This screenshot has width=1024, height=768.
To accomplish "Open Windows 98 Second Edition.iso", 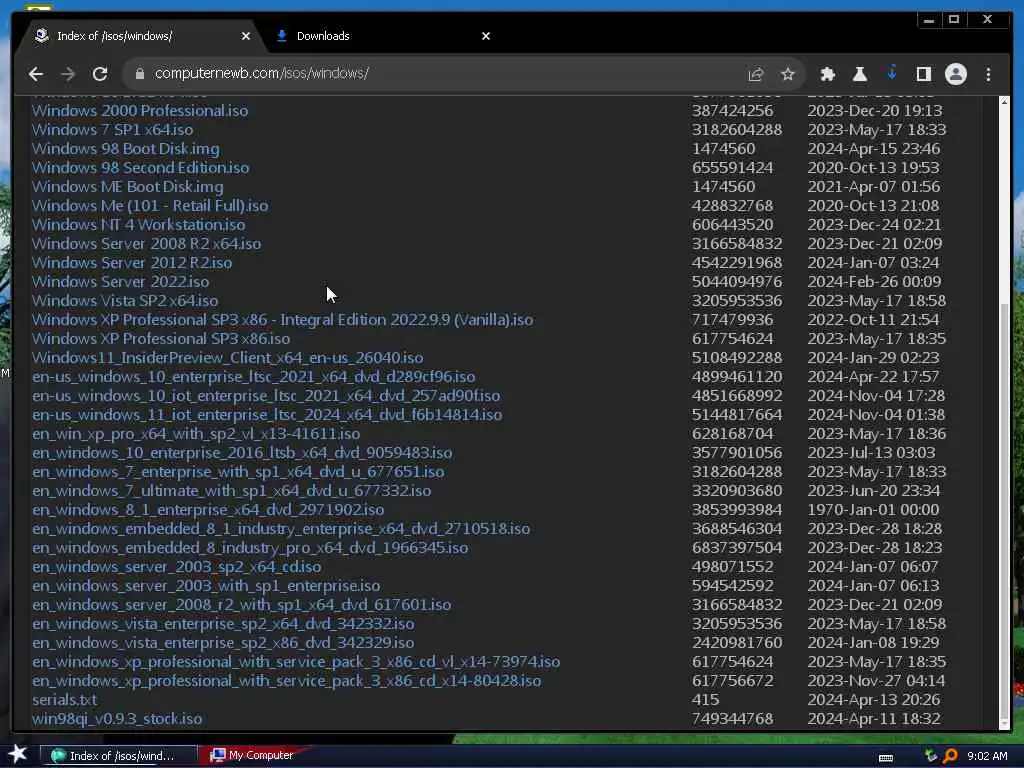I will click(x=140, y=167).
